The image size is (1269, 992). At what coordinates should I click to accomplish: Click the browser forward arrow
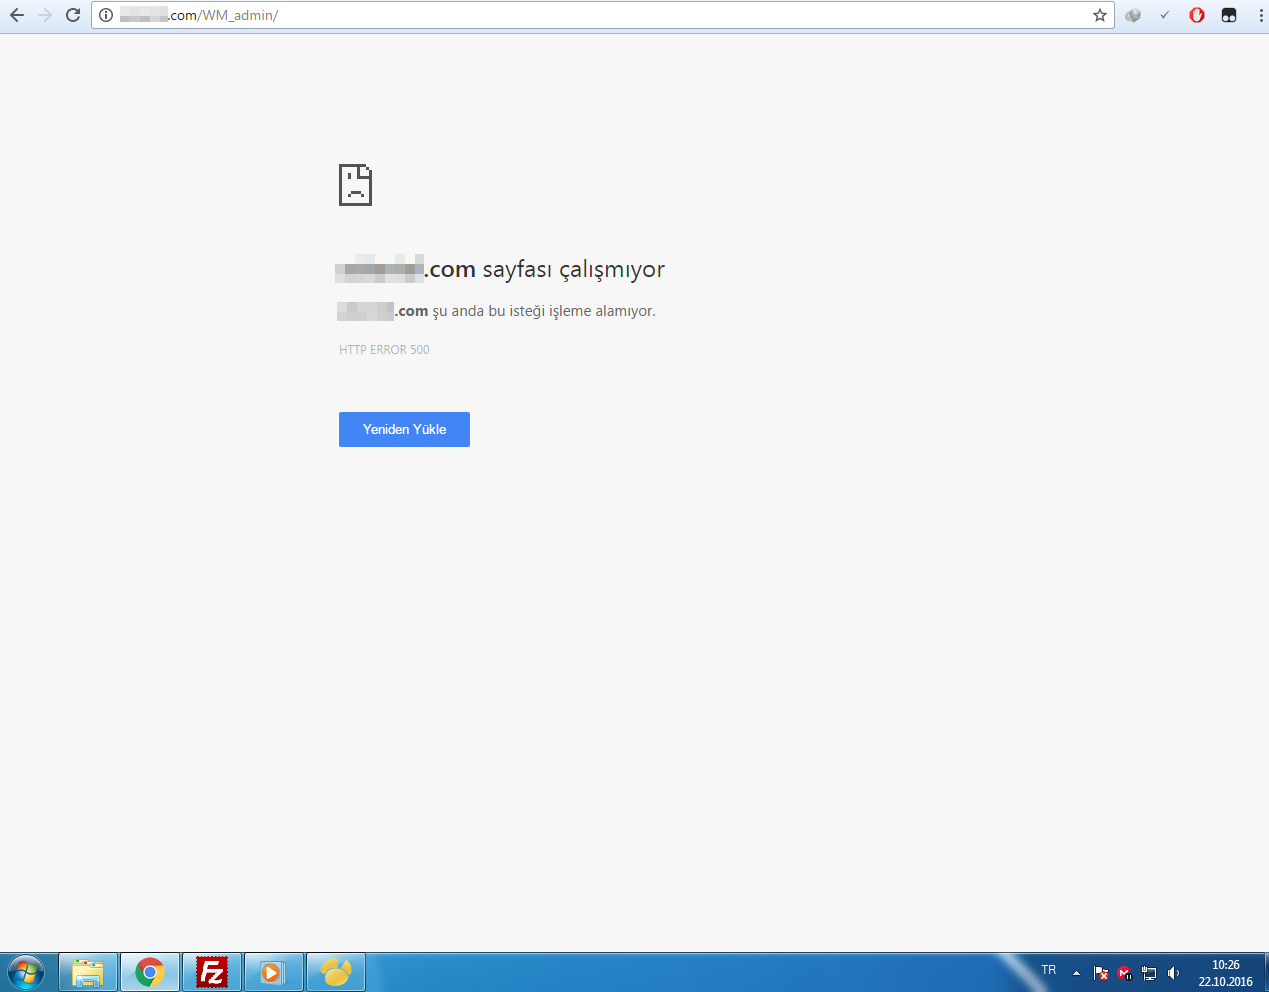pyautogui.click(x=45, y=15)
